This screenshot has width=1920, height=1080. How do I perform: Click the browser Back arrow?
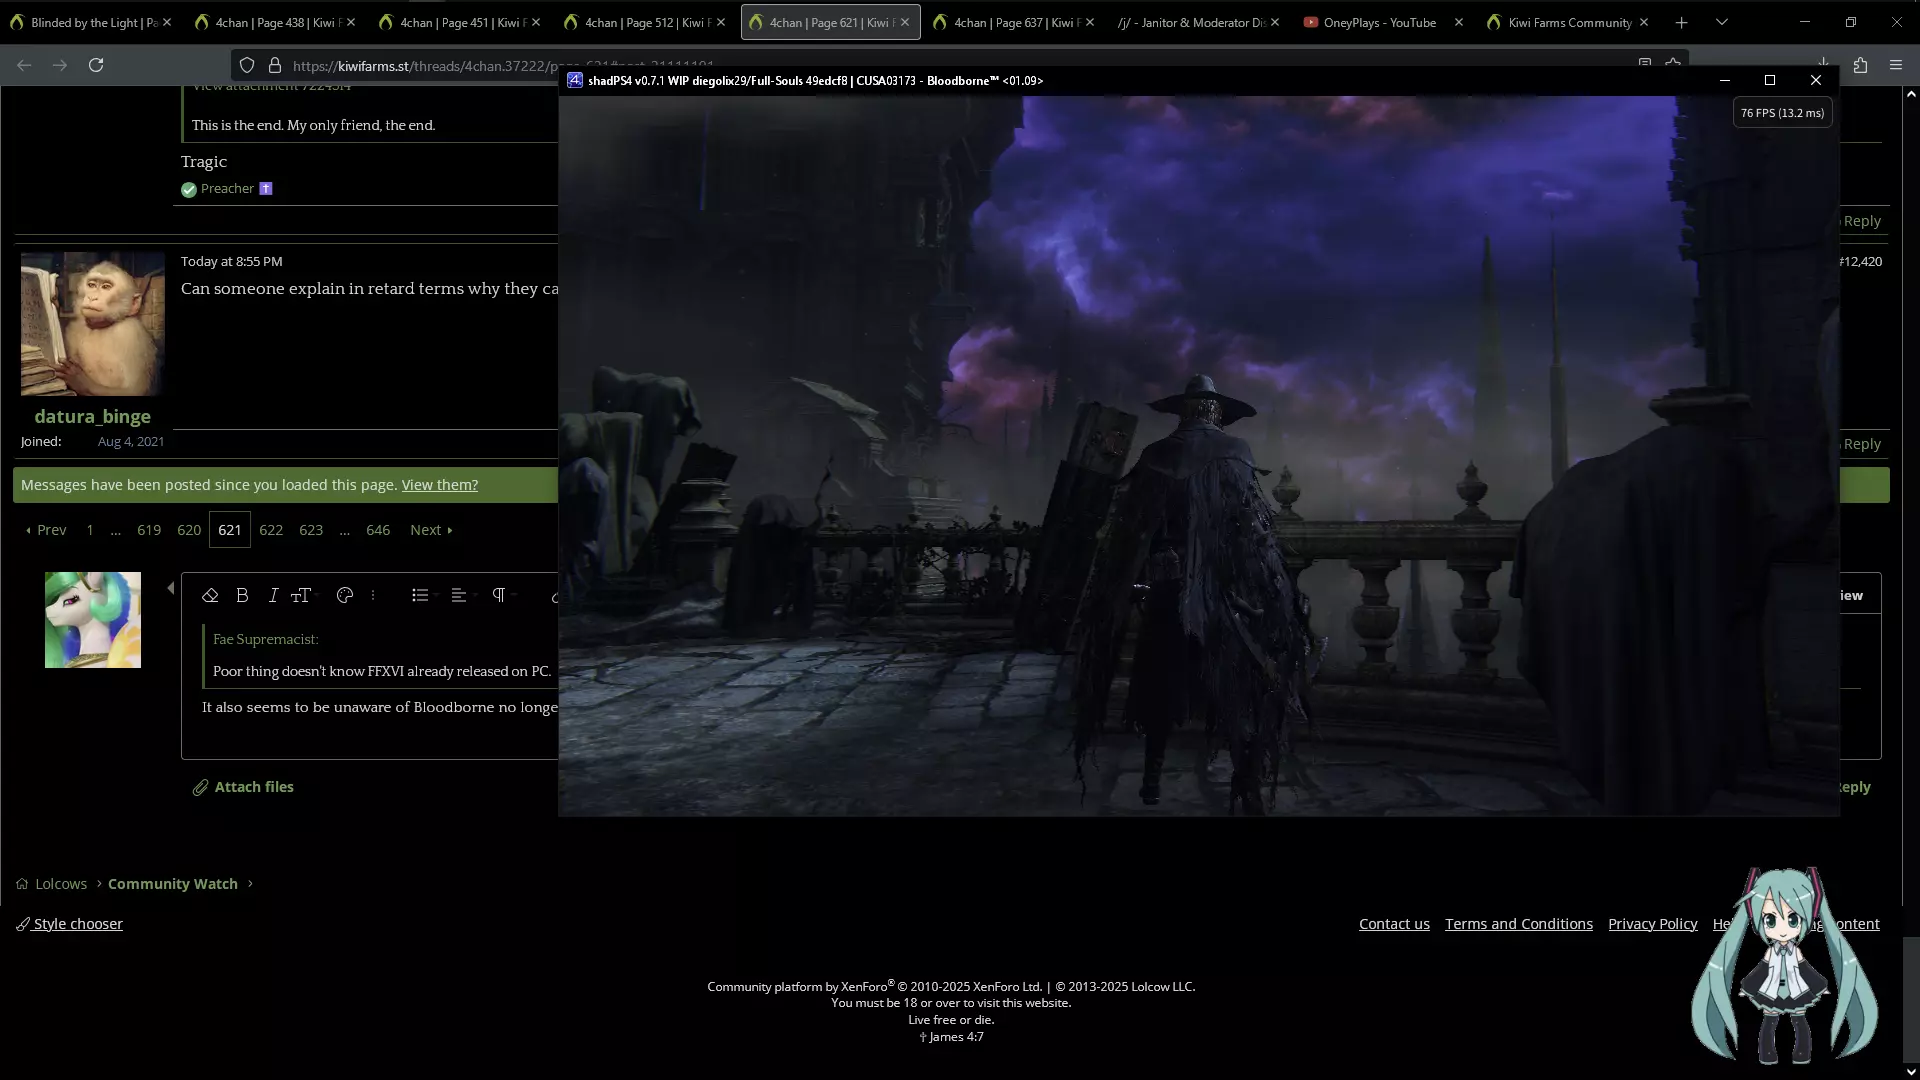point(24,65)
